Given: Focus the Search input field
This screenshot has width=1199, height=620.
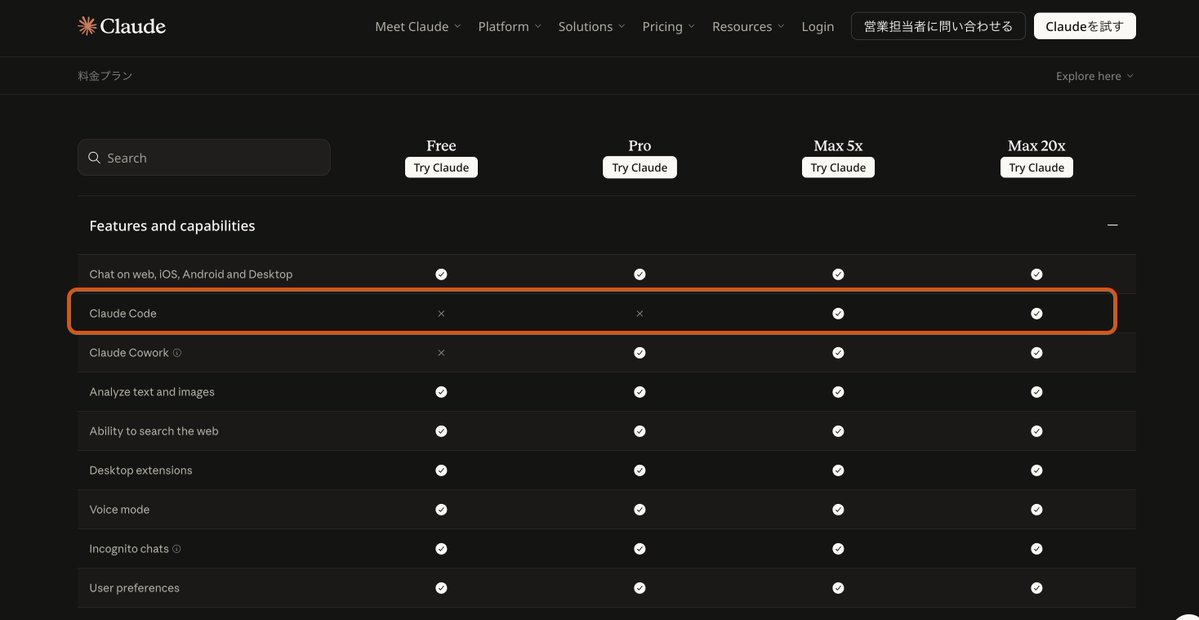Looking at the screenshot, I should pyautogui.click(x=204, y=157).
